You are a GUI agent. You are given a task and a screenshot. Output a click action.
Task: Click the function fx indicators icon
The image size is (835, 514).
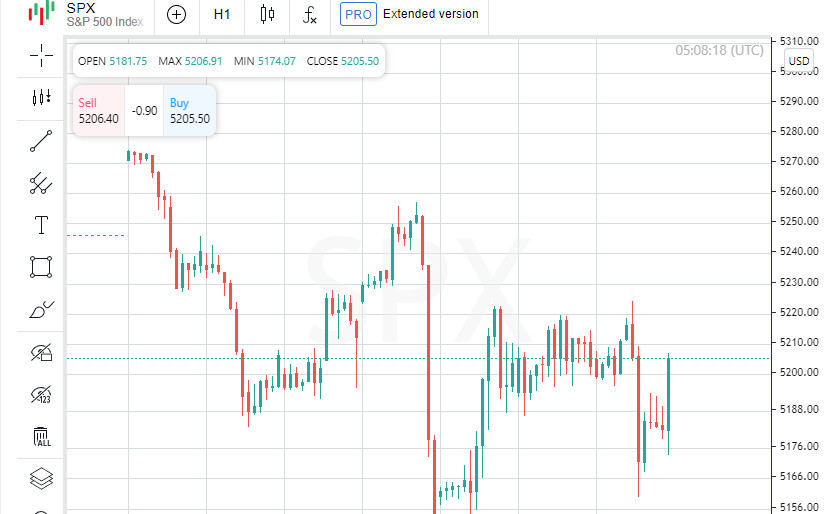coord(311,14)
